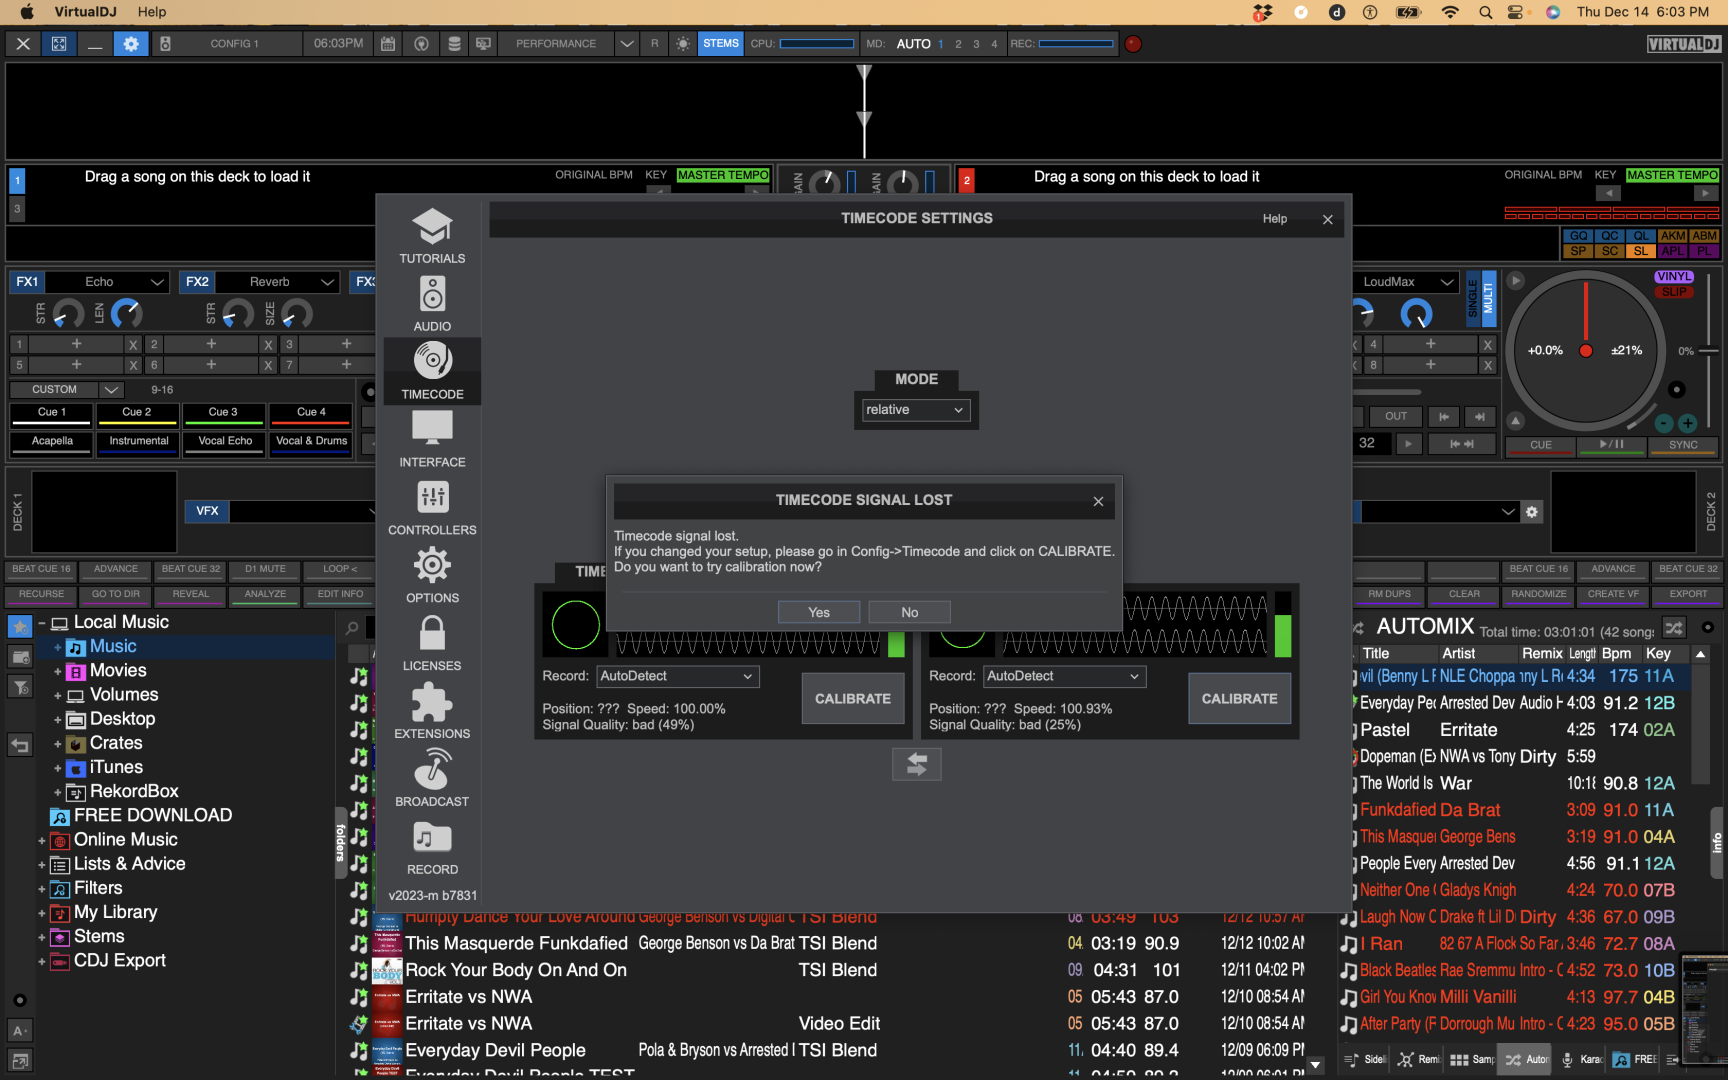Open the Tutorials section in settings
1728x1080 pixels.
click(432, 236)
